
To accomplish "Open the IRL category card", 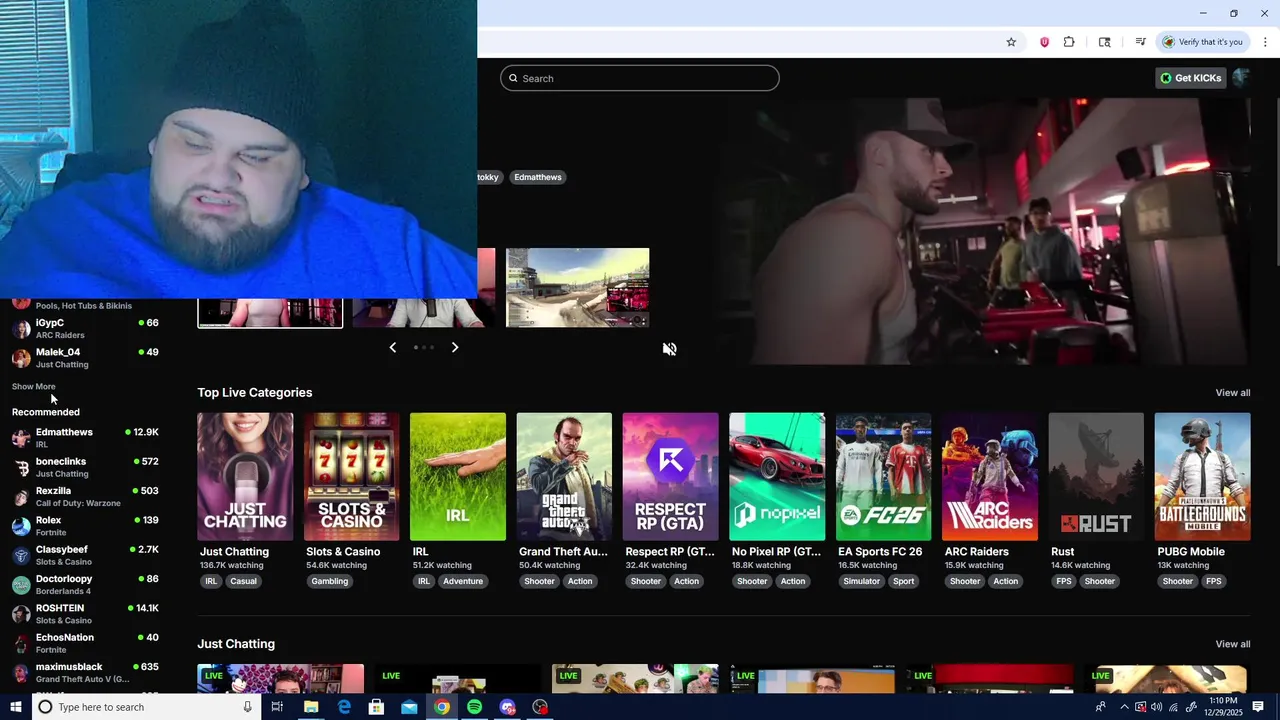I will tap(458, 477).
